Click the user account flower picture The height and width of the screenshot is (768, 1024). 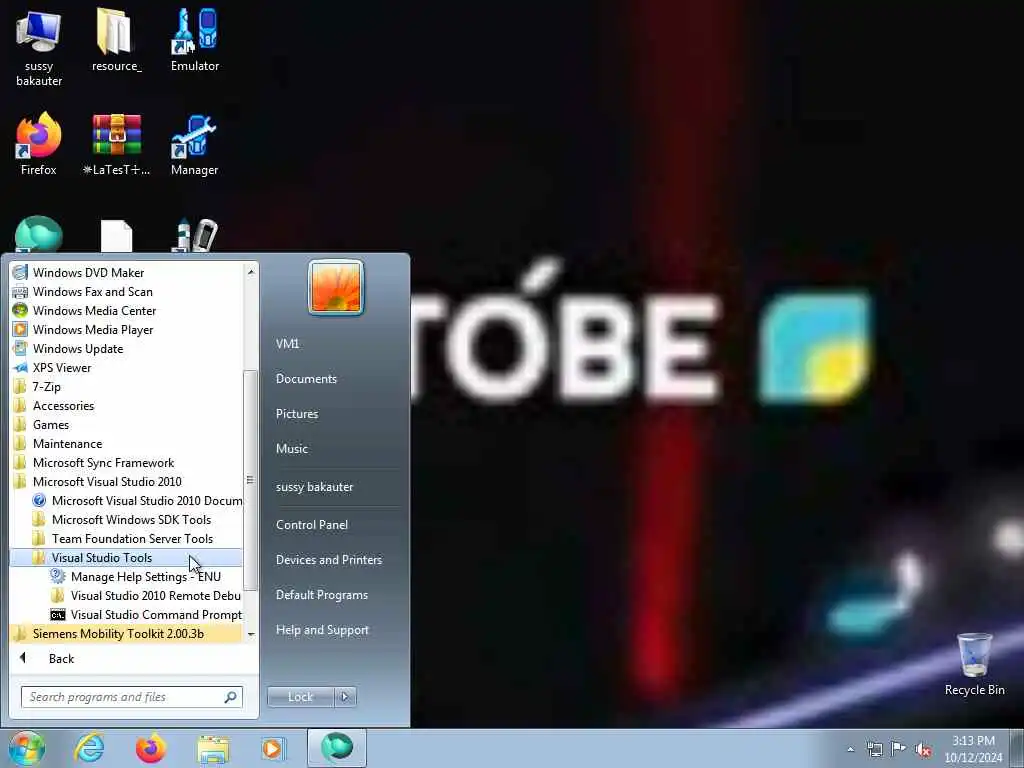point(336,287)
